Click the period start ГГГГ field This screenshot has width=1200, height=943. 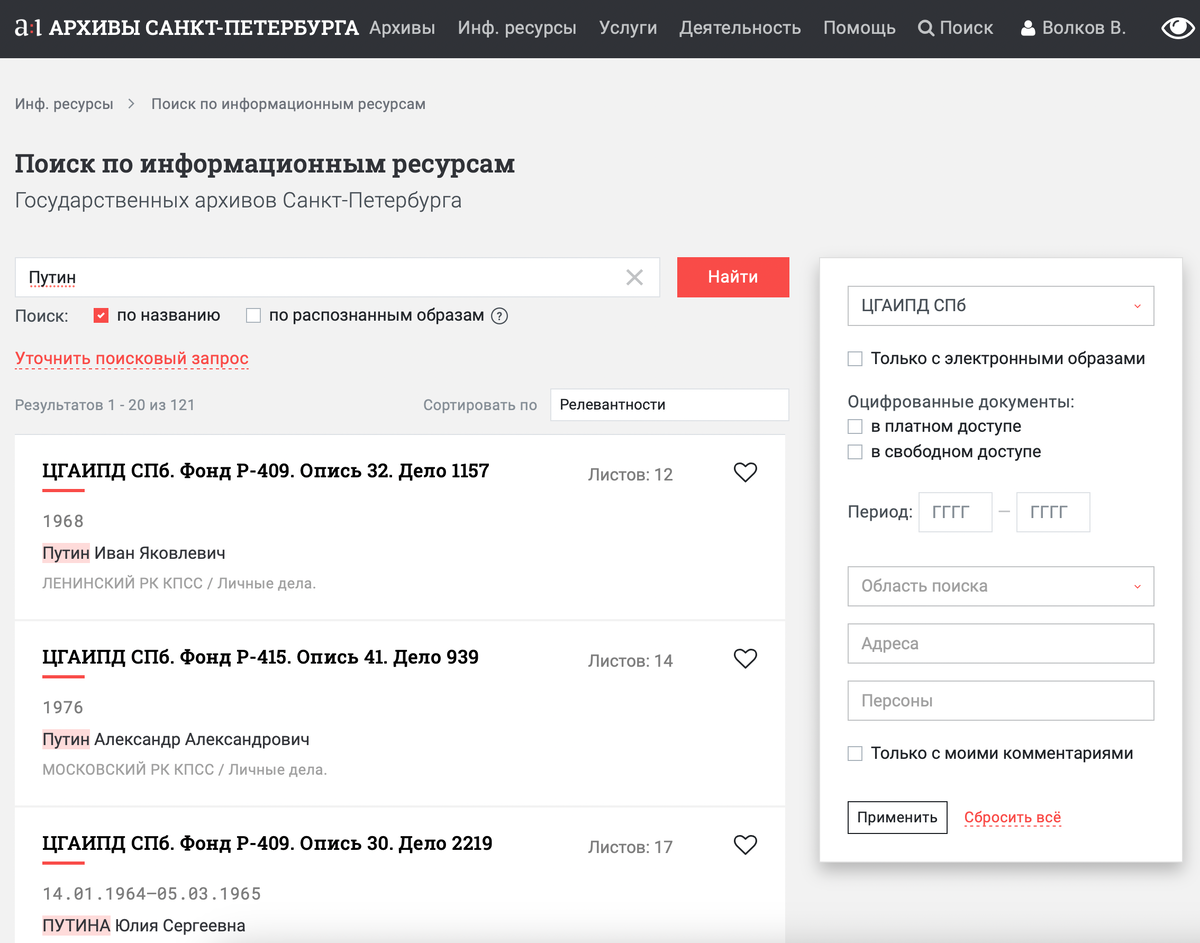pyautogui.click(x=955, y=512)
